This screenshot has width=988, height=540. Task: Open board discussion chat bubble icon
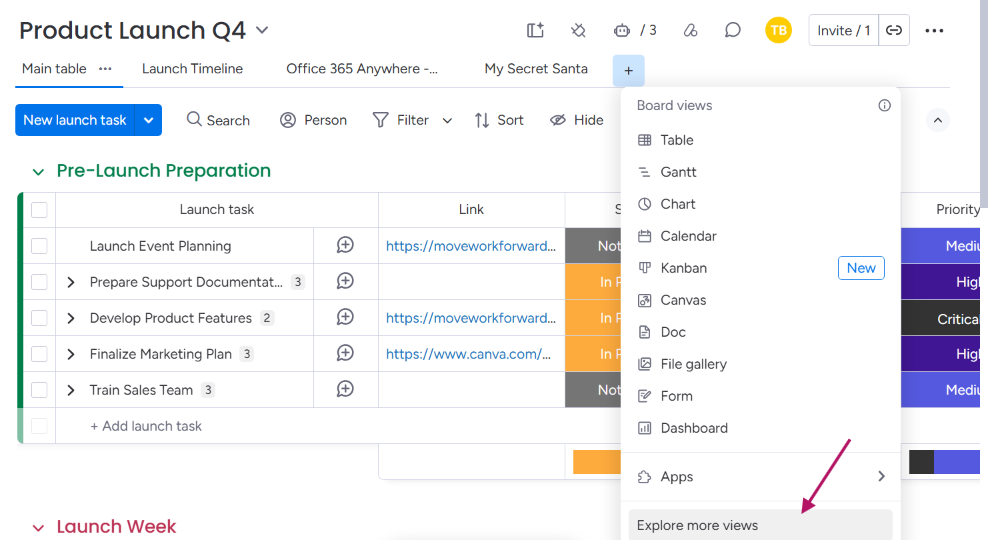[x=732, y=30]
